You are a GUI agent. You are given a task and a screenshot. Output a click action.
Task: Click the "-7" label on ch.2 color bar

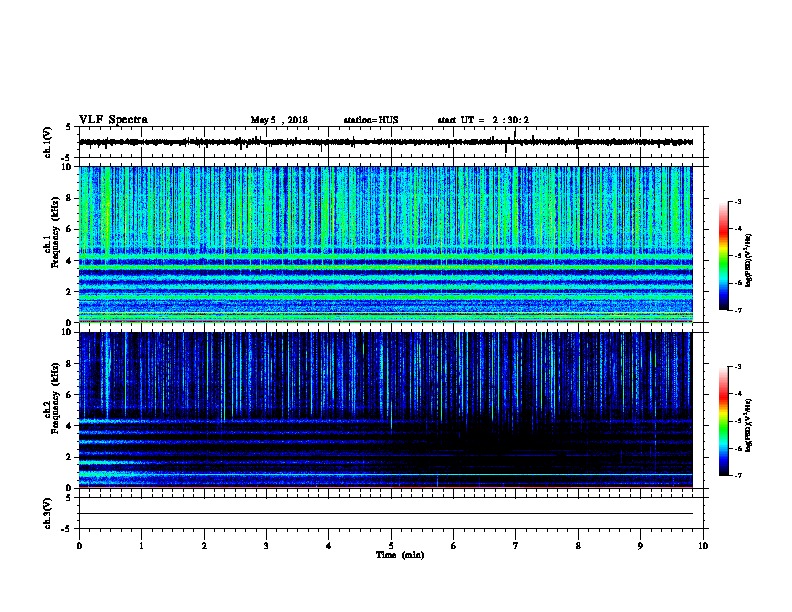(737, 475)
